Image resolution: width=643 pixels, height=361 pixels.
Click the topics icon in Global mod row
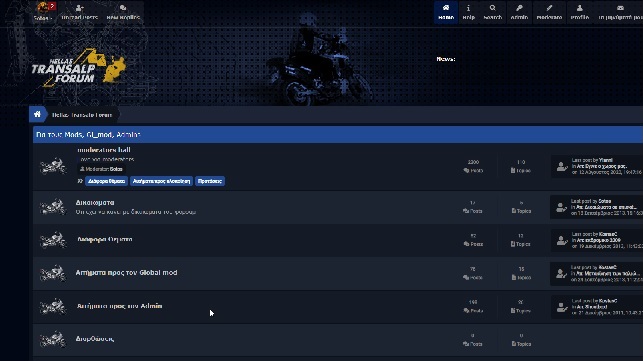point(513,278)
